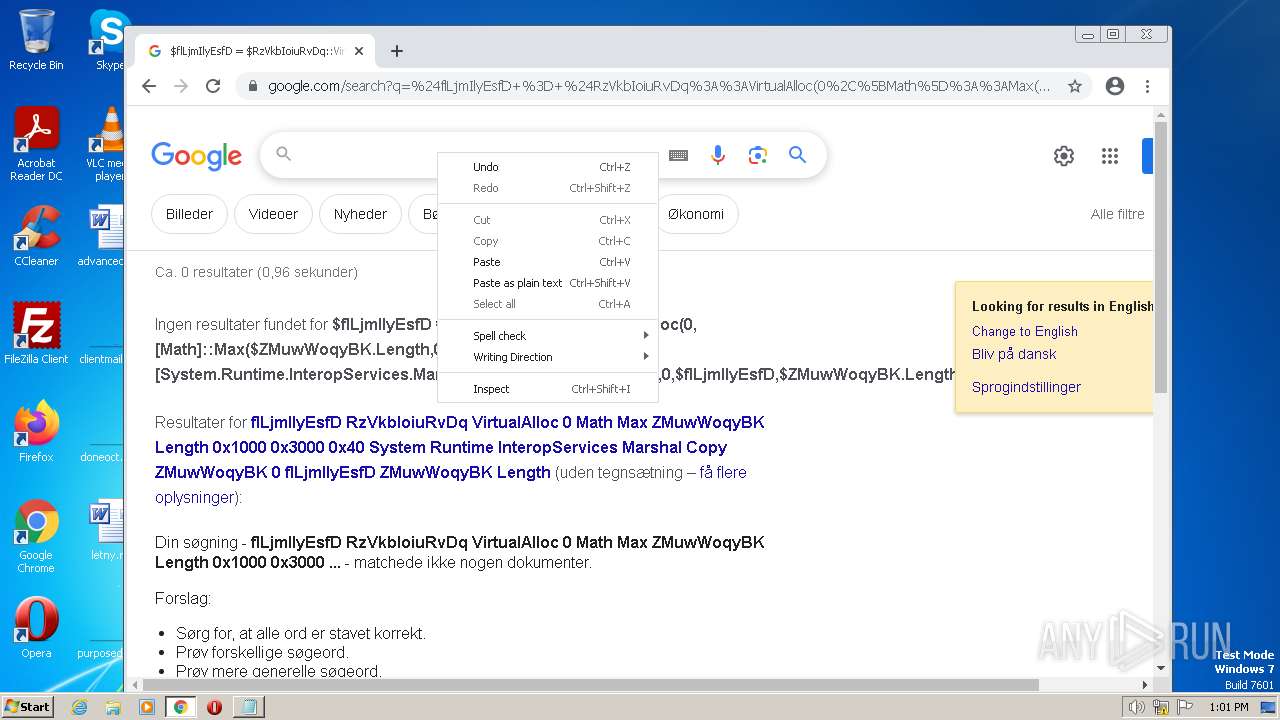
Task: Reload the page with refresh icon
Action: tap(213, 86)
